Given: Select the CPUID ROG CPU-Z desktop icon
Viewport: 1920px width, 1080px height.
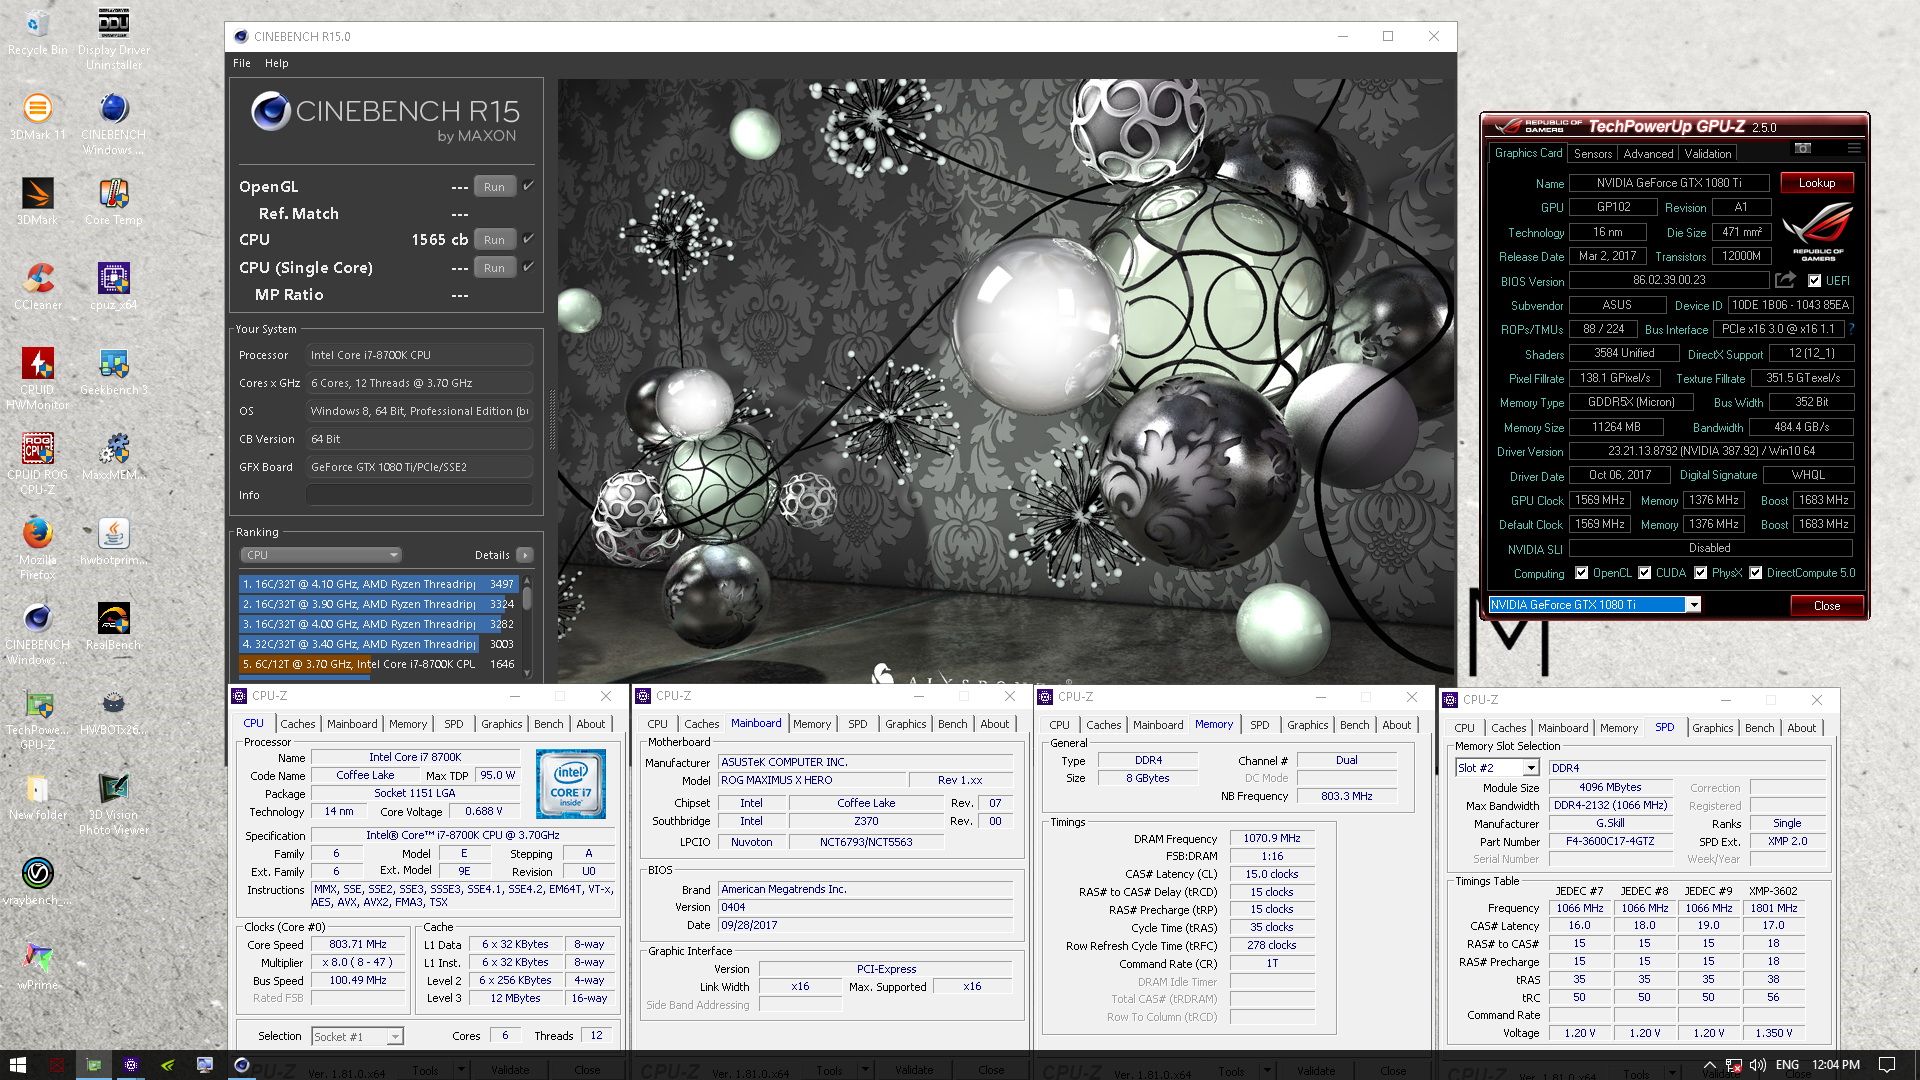Looking at the screenshot, I should point(37,464).
